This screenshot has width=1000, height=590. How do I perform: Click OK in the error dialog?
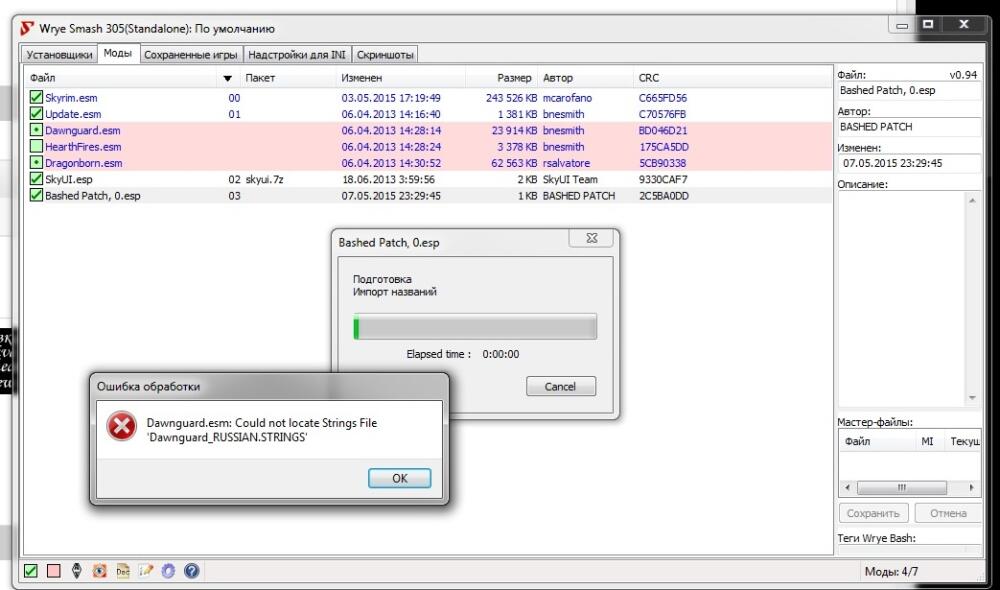coord(399,478)
